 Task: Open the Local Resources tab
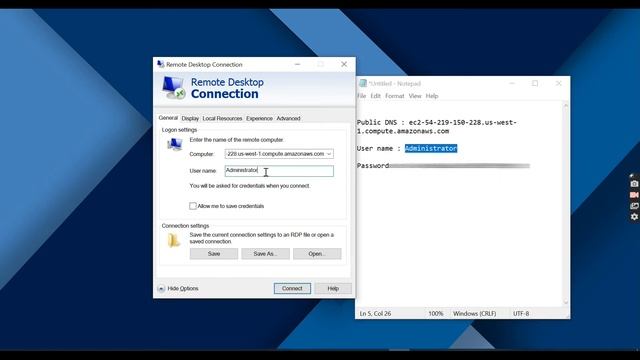(x=222, y=118)
